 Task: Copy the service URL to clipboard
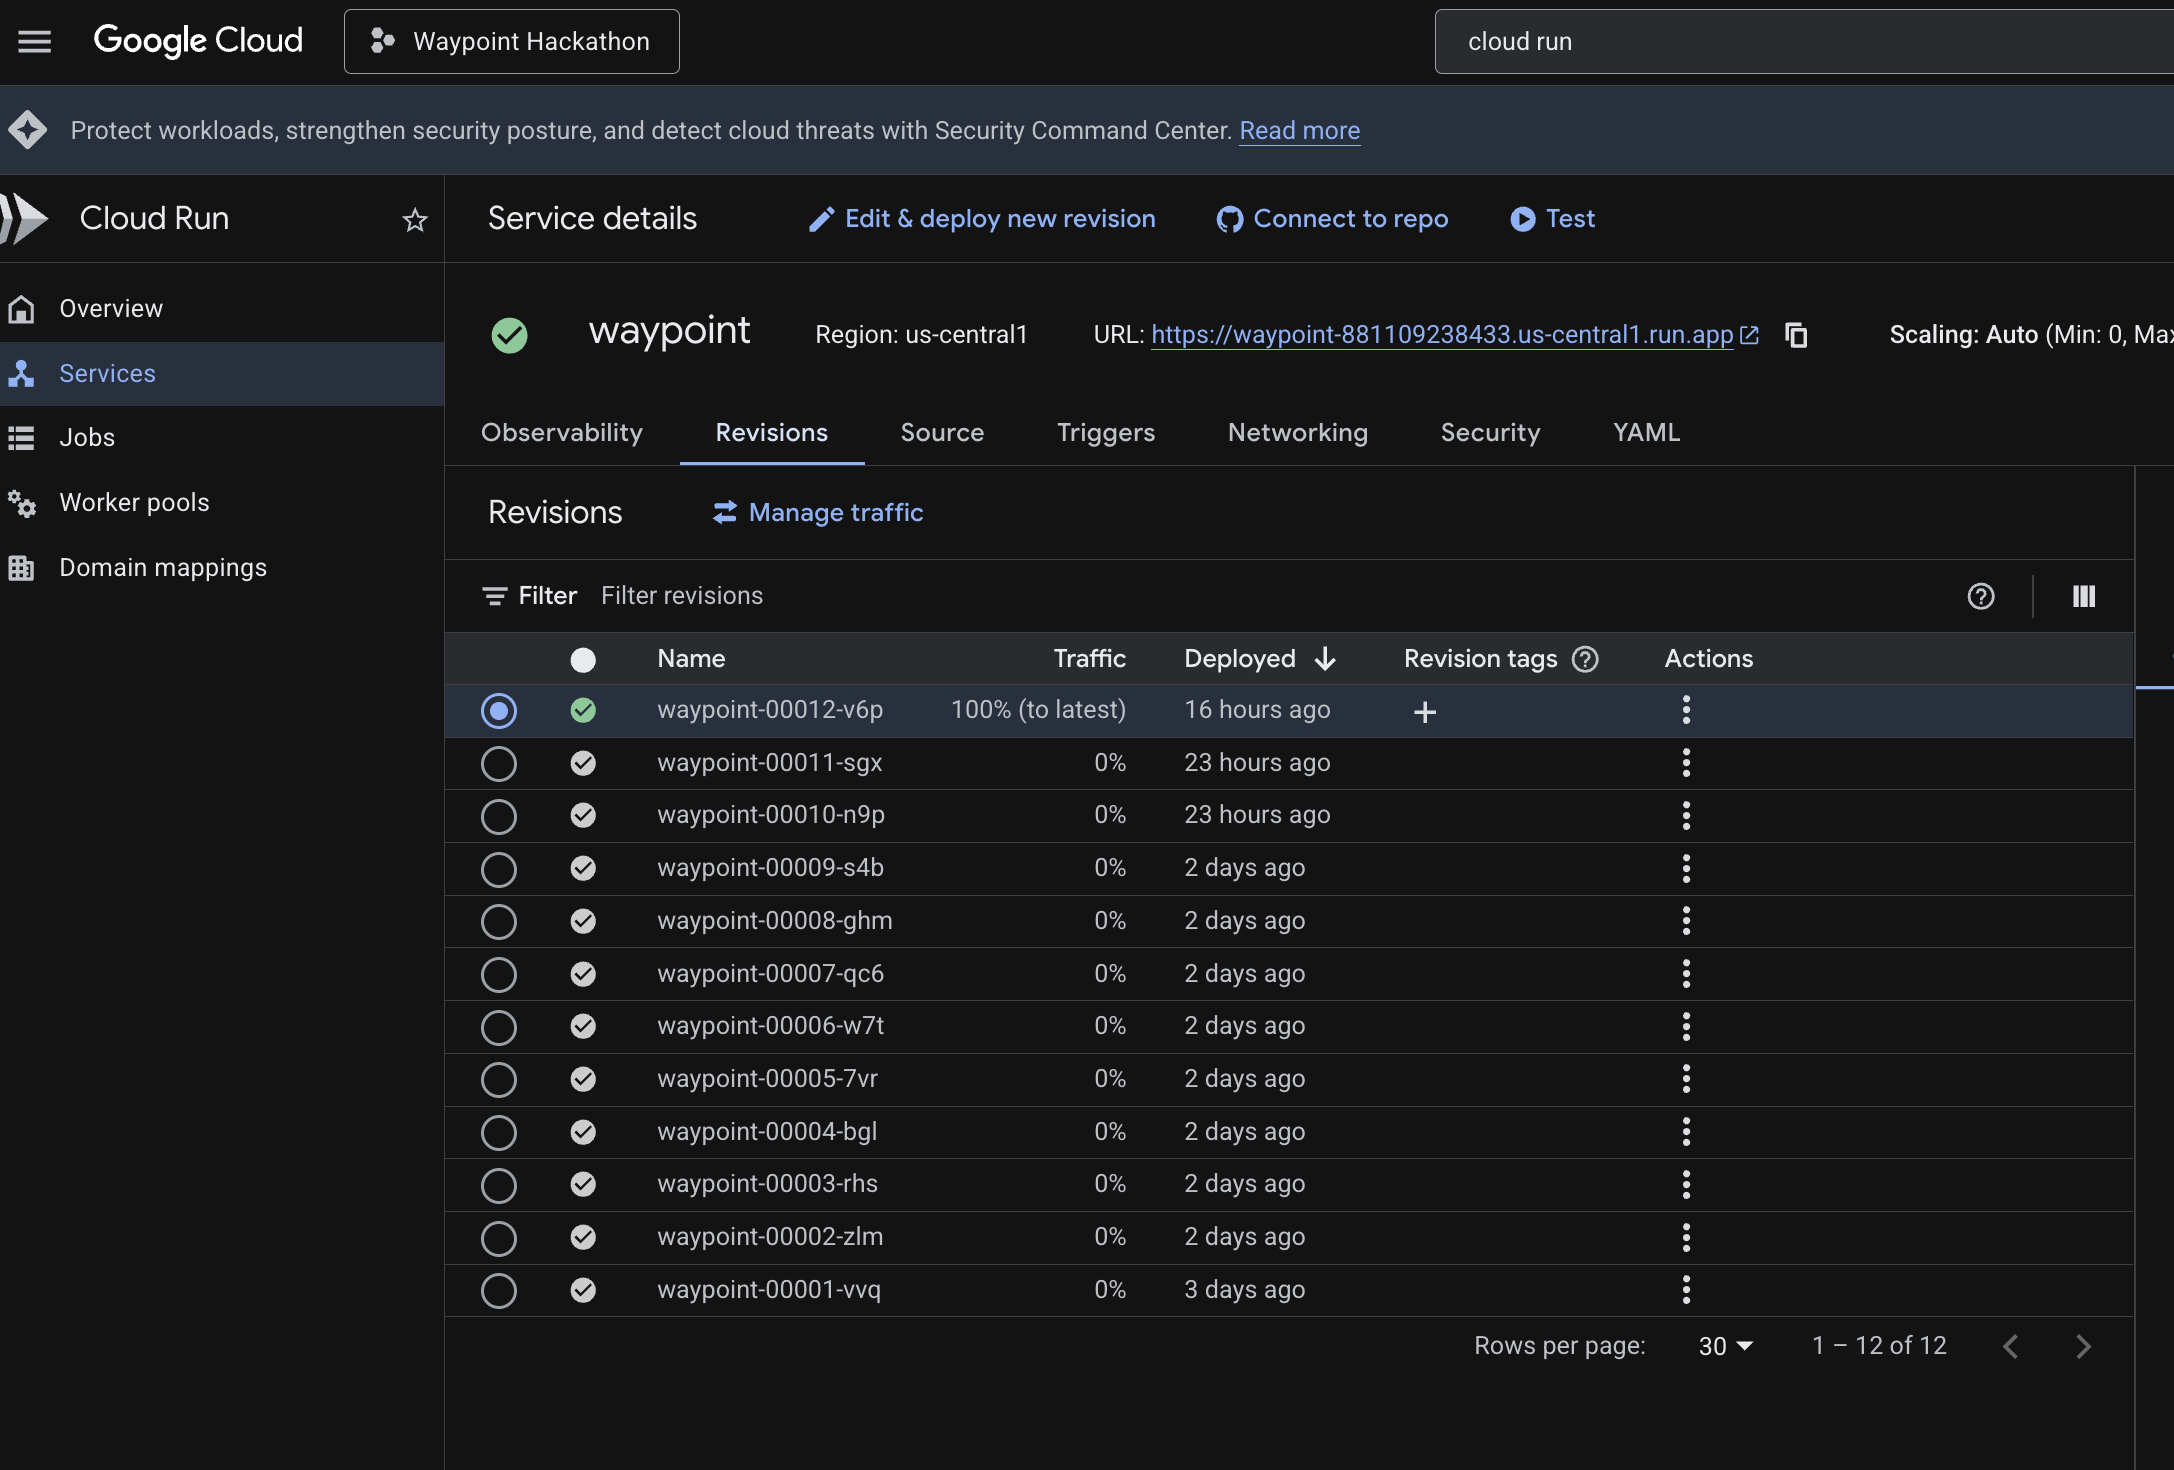(x=1796, y=335)
